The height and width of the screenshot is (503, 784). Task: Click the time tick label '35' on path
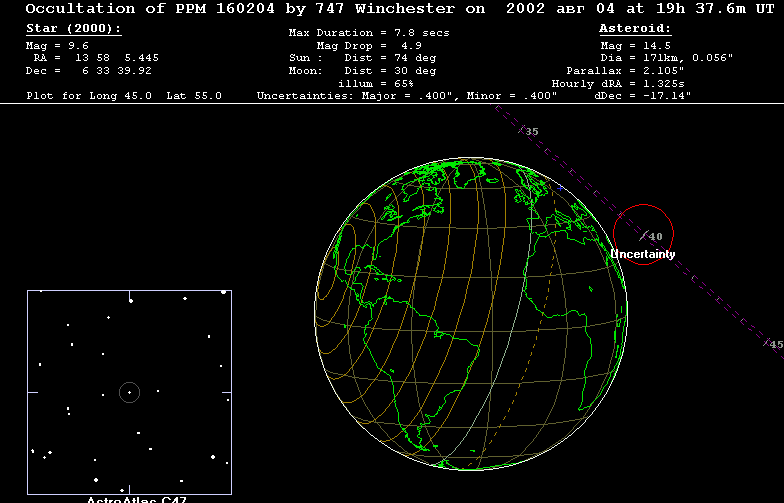[532, 132]
